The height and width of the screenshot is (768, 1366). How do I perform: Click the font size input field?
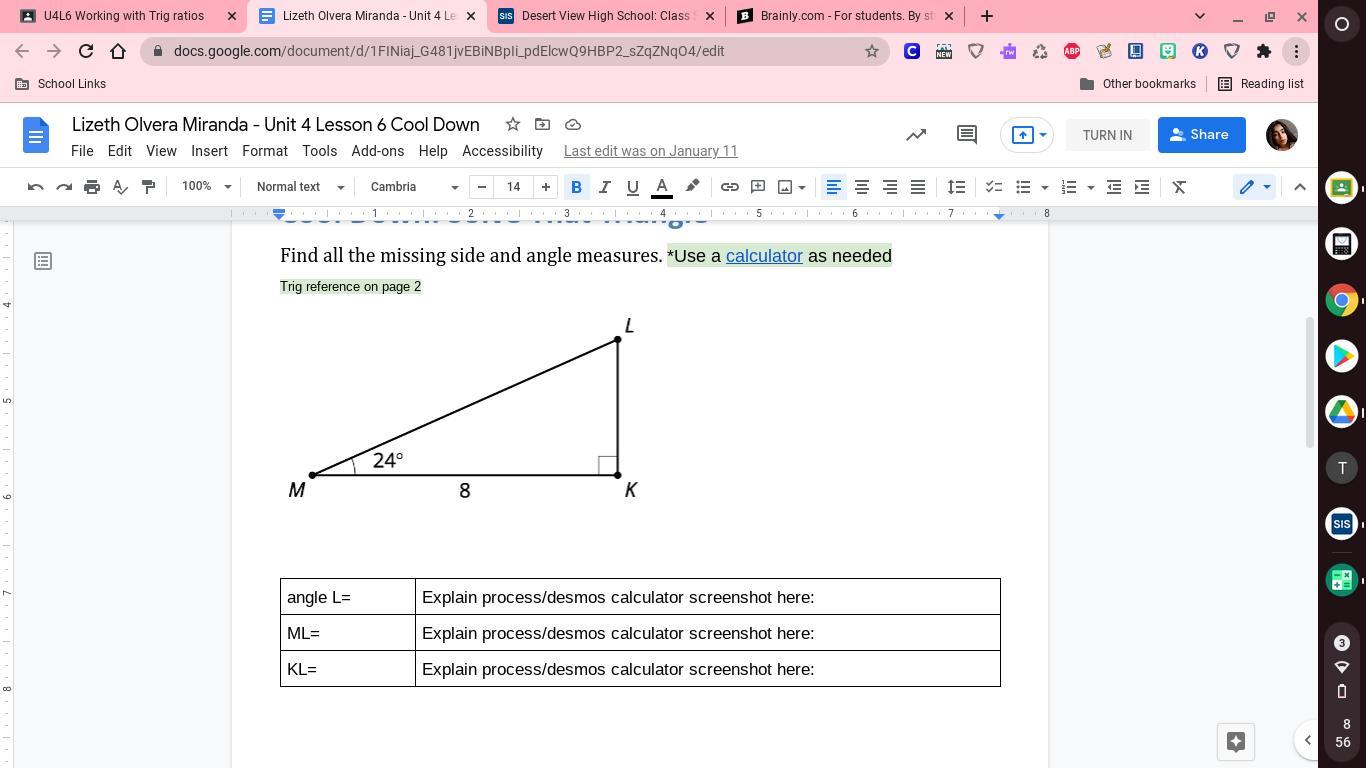point(514,187)
